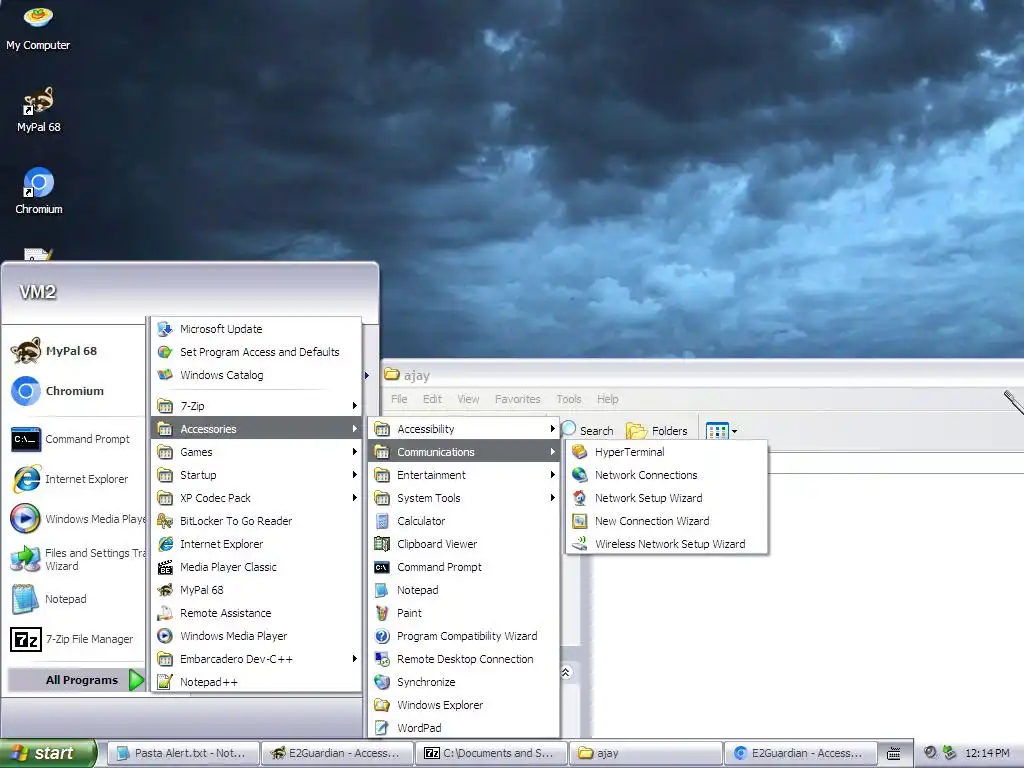Click the Program Compatibility Wizard icon

click(x=382, y=635)
